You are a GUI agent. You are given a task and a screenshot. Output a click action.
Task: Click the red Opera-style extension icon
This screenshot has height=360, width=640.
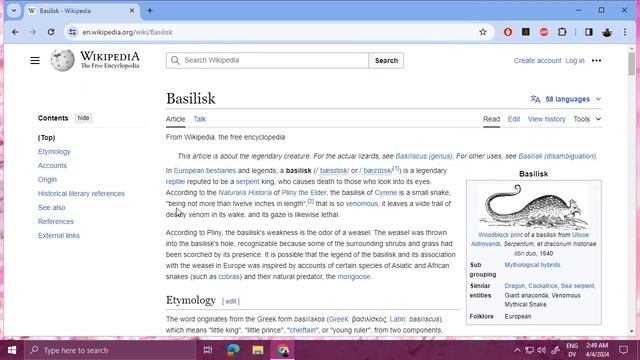pos(508,32)
